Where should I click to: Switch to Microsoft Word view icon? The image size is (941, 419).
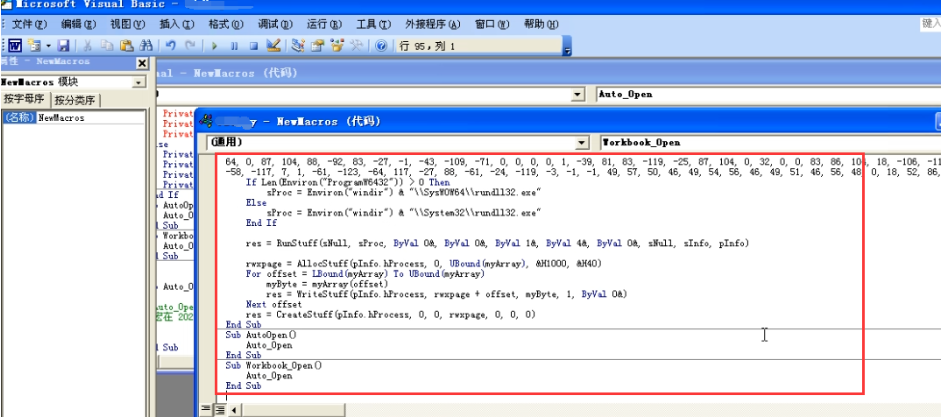15,46
